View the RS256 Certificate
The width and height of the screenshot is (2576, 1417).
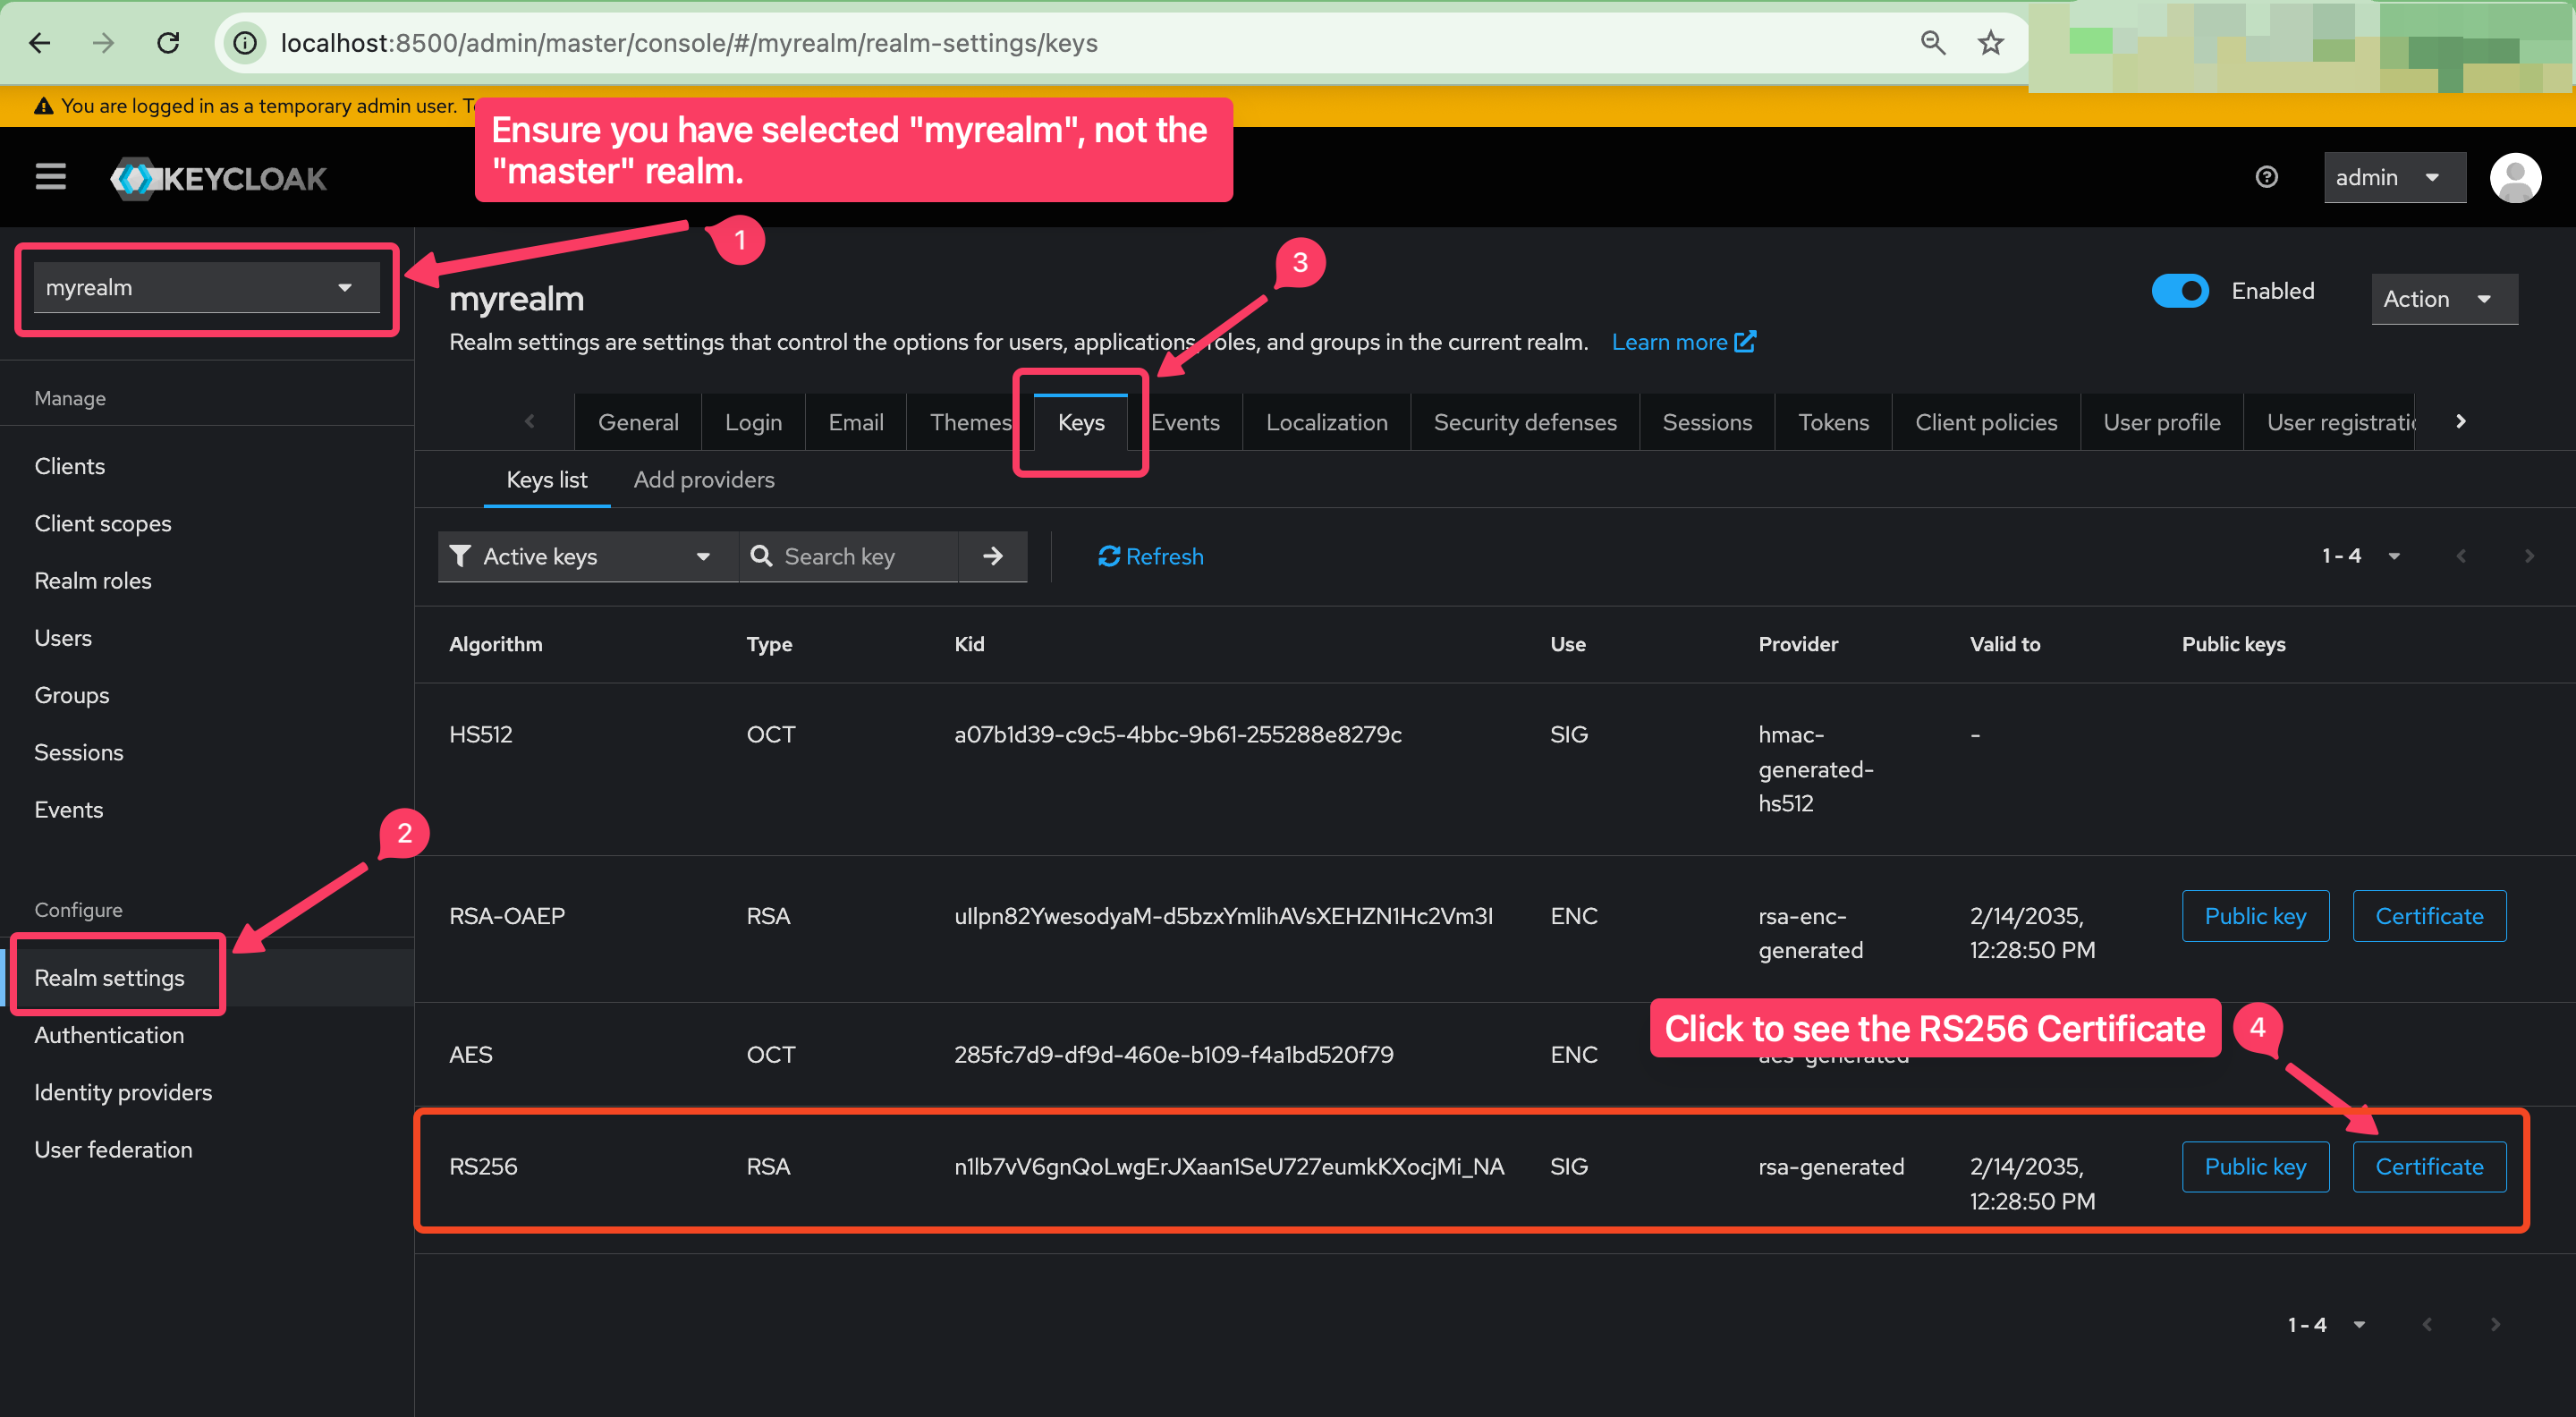pos(2429,1166)
